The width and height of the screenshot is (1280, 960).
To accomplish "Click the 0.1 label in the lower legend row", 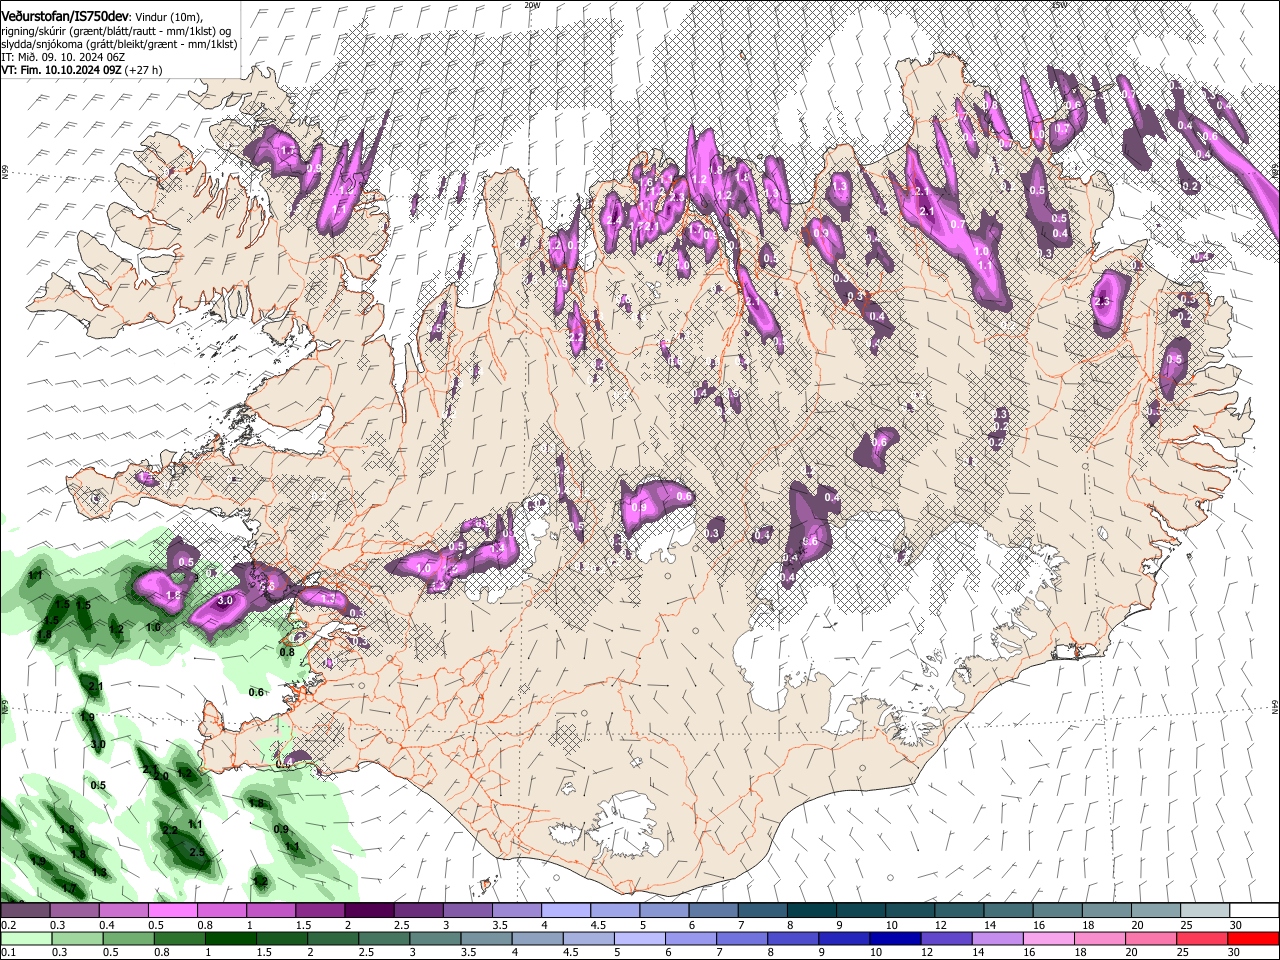I will (7, 953).
